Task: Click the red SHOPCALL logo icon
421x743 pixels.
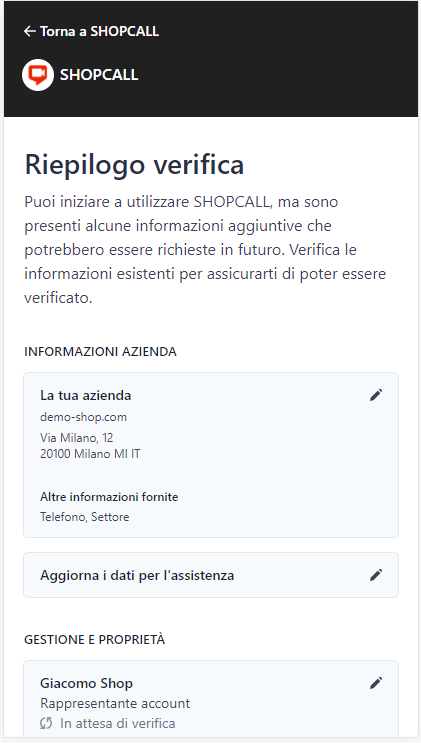Action: click(x=37, y=74)
